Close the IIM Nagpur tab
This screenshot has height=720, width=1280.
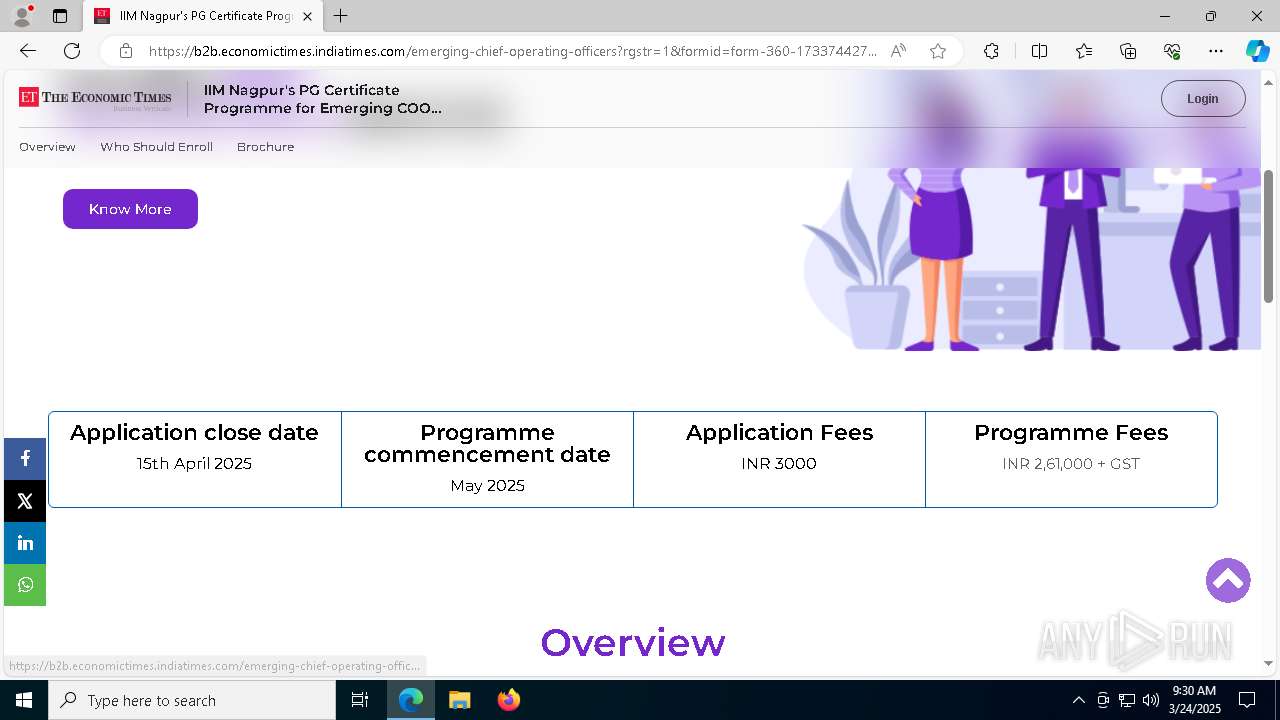click(307, 16)
